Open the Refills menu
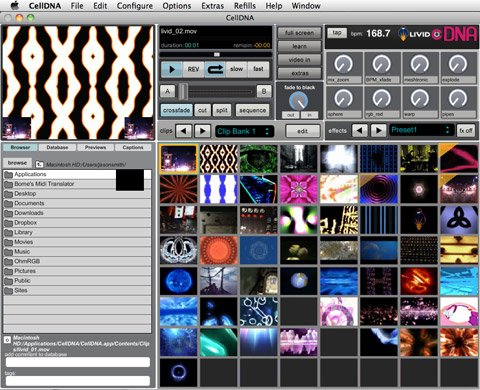This screenshot has width=480, height=390. point(245,6)
